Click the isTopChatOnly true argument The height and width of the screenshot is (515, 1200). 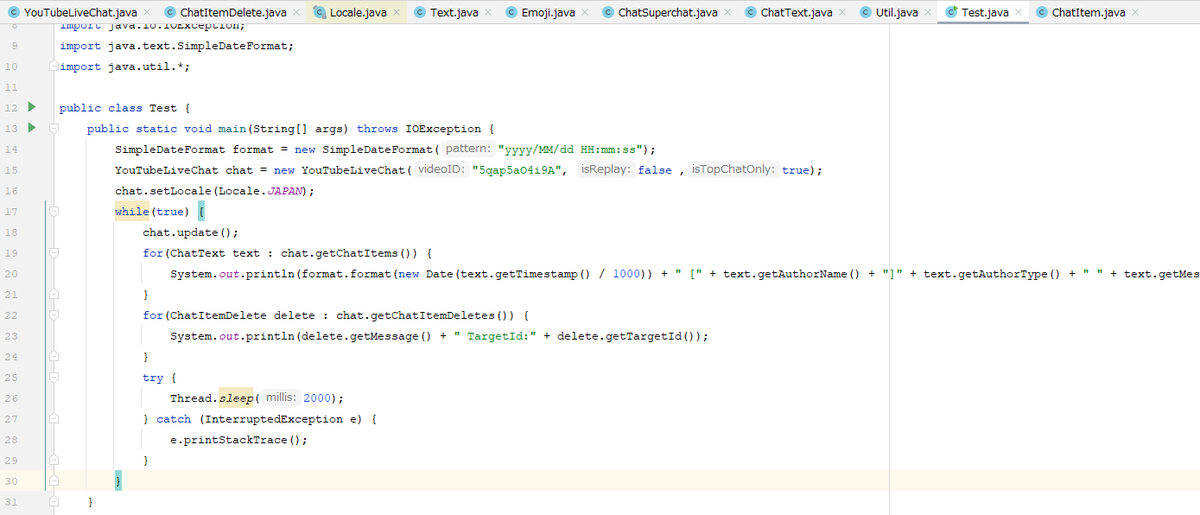click(x=795, y=170)
